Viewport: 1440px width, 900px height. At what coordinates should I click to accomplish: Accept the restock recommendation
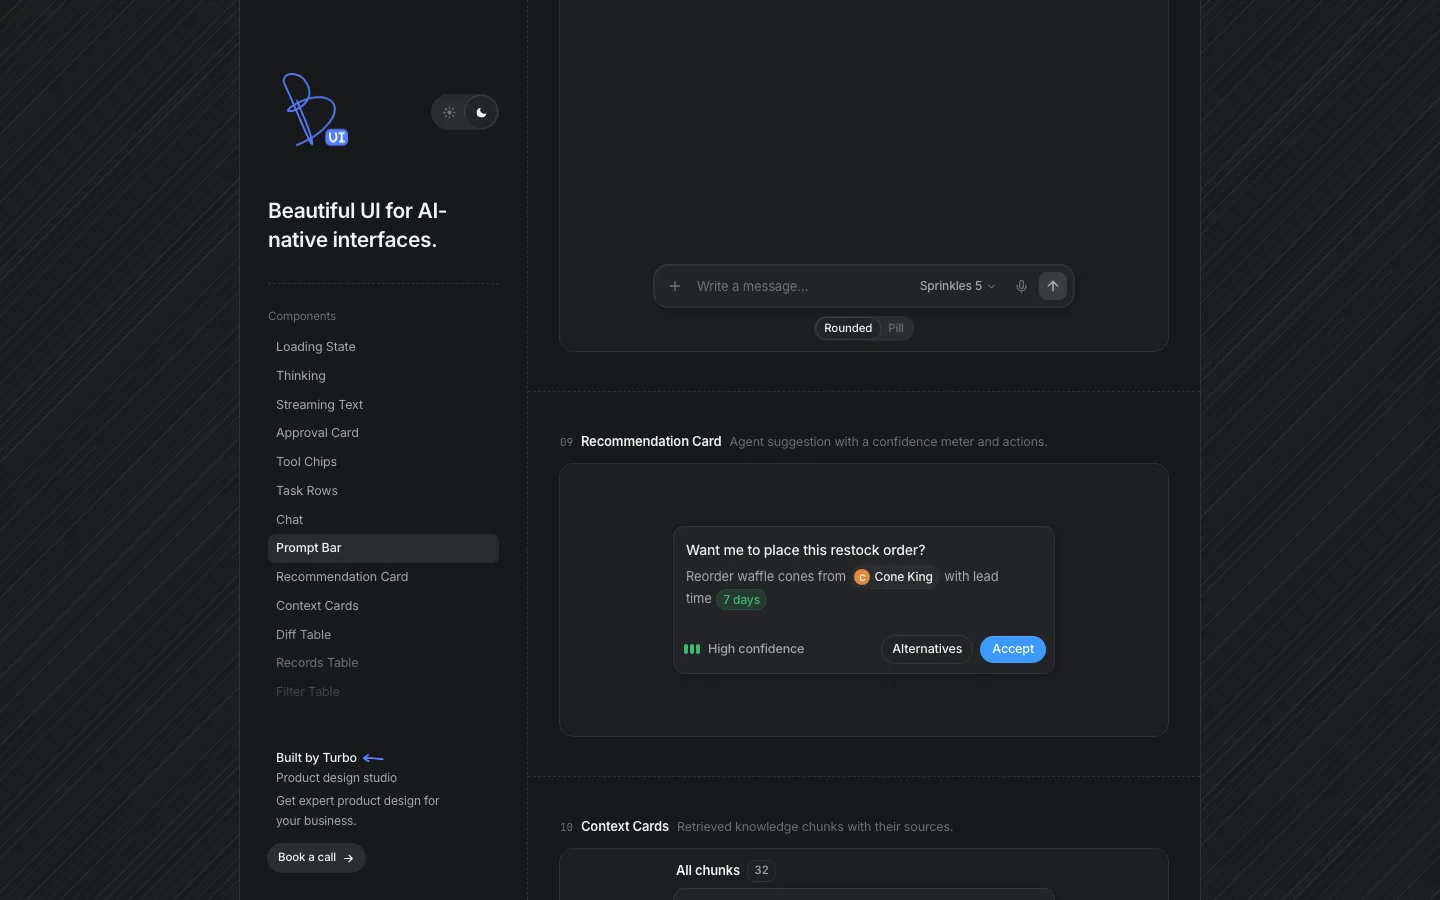point(1013,649)
